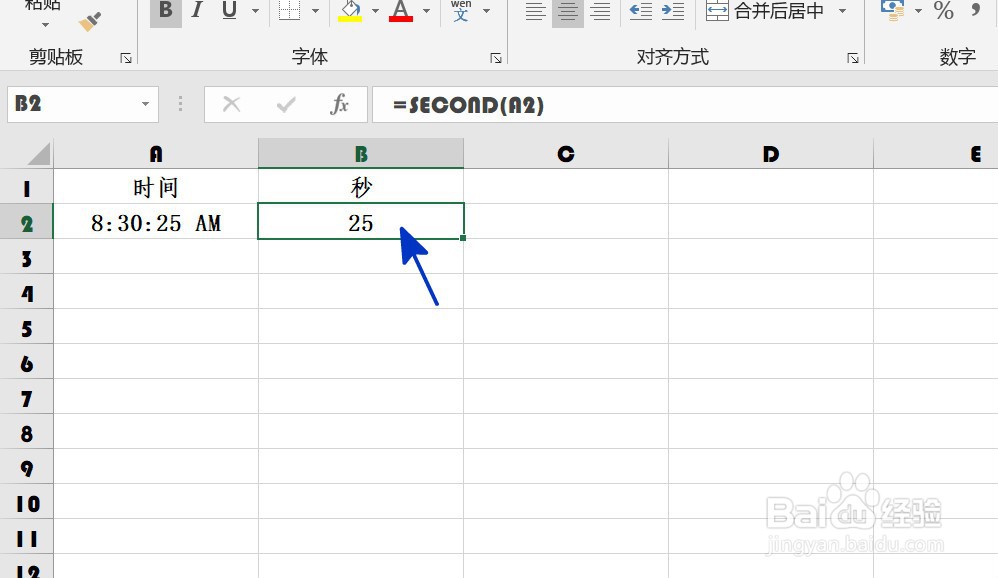Click cell B2 showing 25
The height and width of the screenshot is (578, 998).
click(361, 222)
